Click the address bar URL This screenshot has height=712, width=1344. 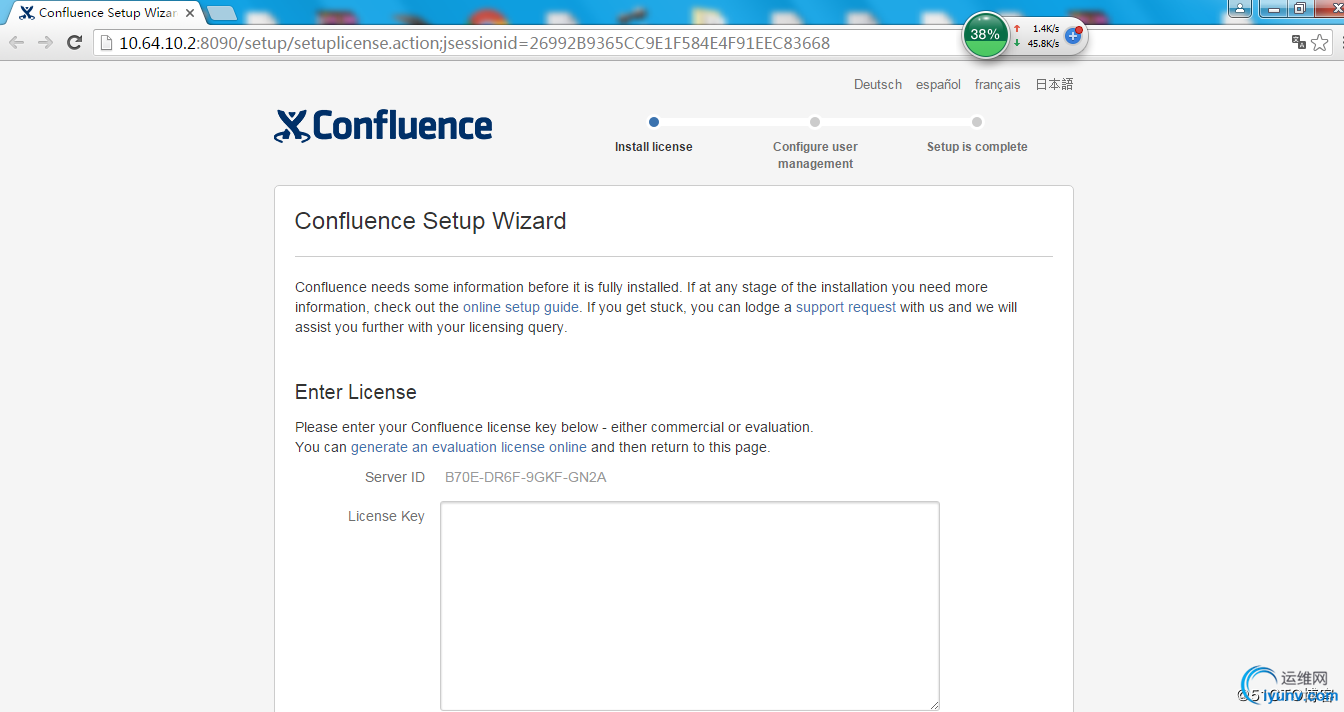pyautogui.click(x=474, y=43)
